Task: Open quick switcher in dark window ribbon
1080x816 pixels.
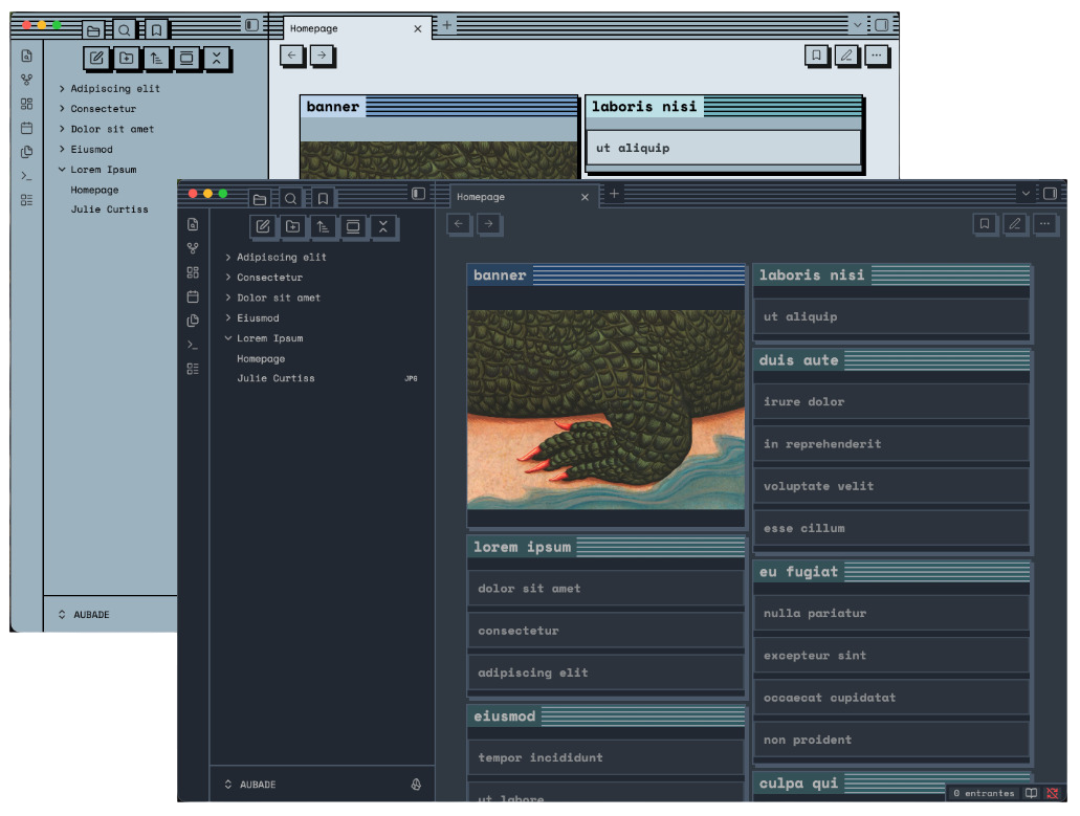Action: [x=193, y=224]
